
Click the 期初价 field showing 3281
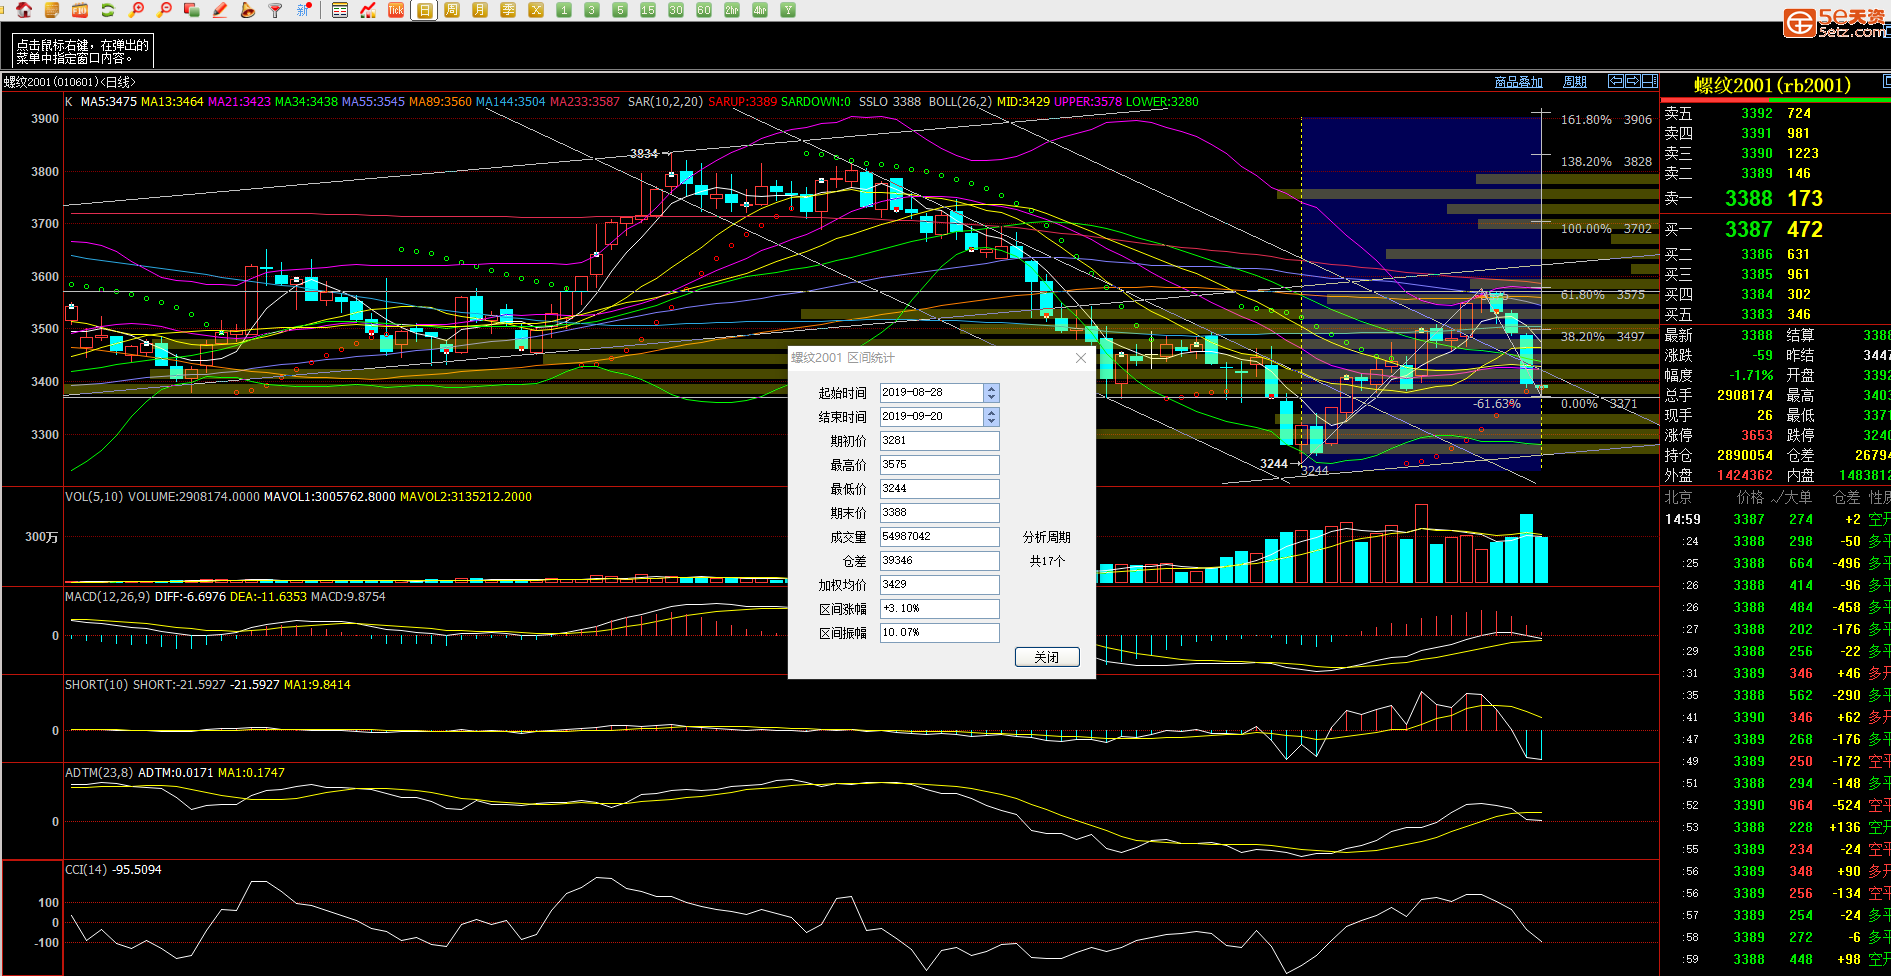[x=939, y=441]
